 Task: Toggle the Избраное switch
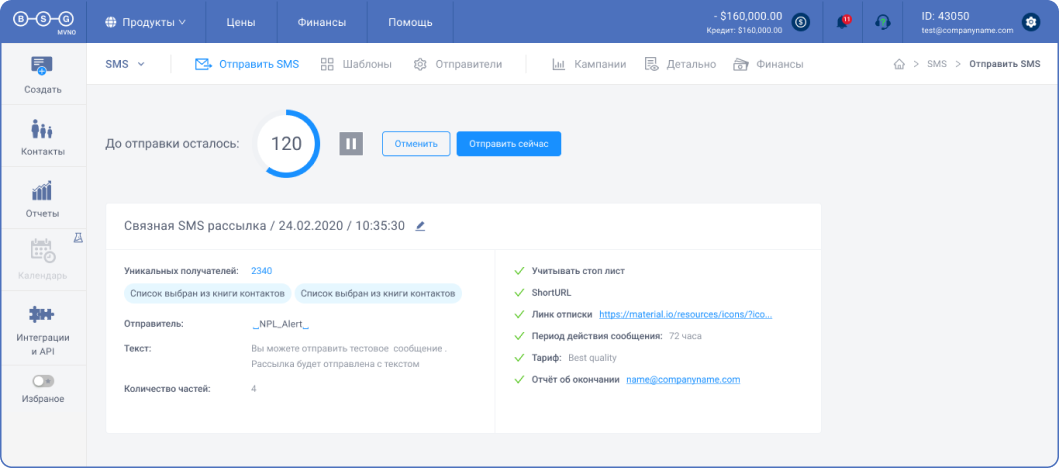(43, 382)
